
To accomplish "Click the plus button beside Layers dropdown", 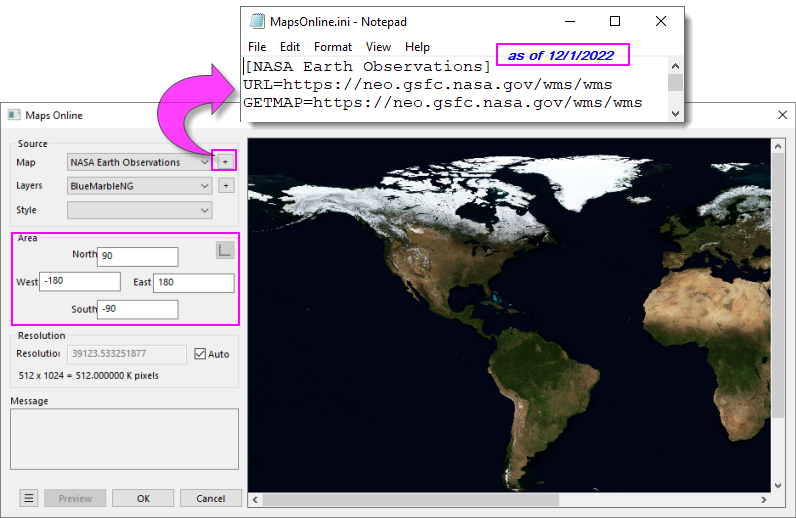I will point(225,185).
